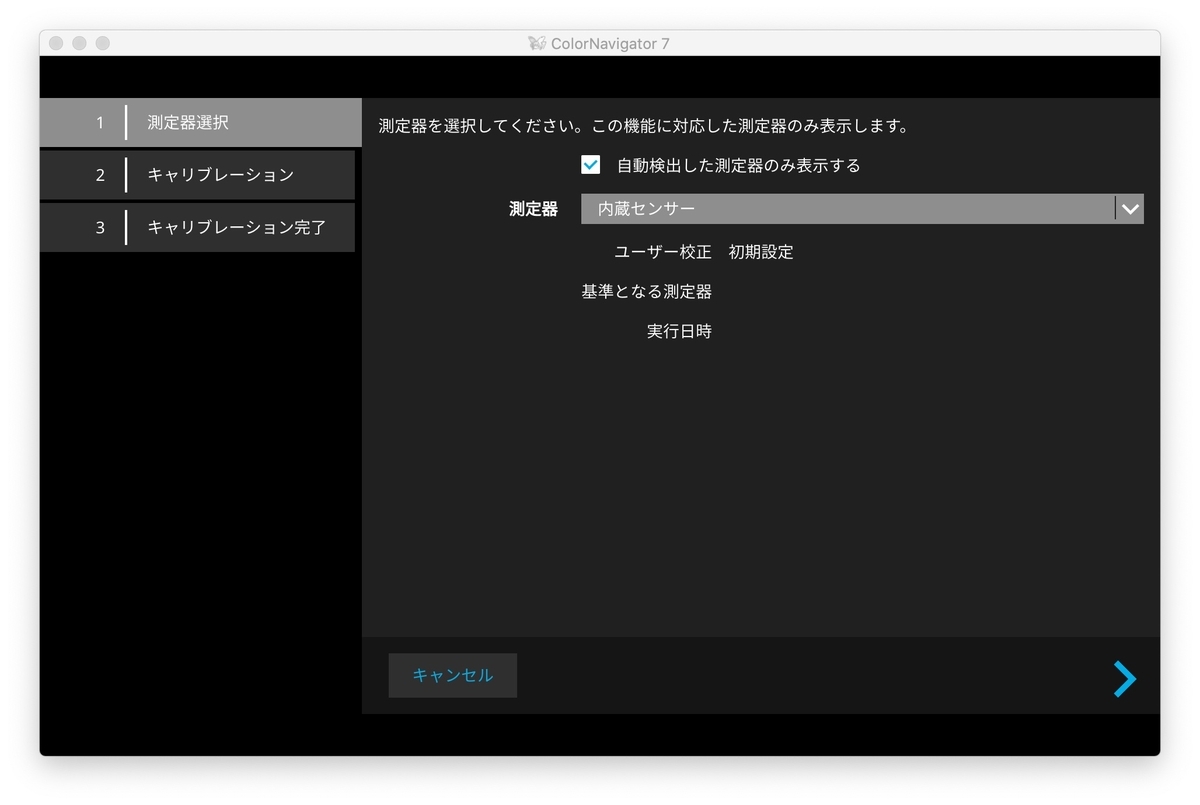Click the ユーザー校正 label
This screenshot has width=1200, height=805.
[663, 252]
